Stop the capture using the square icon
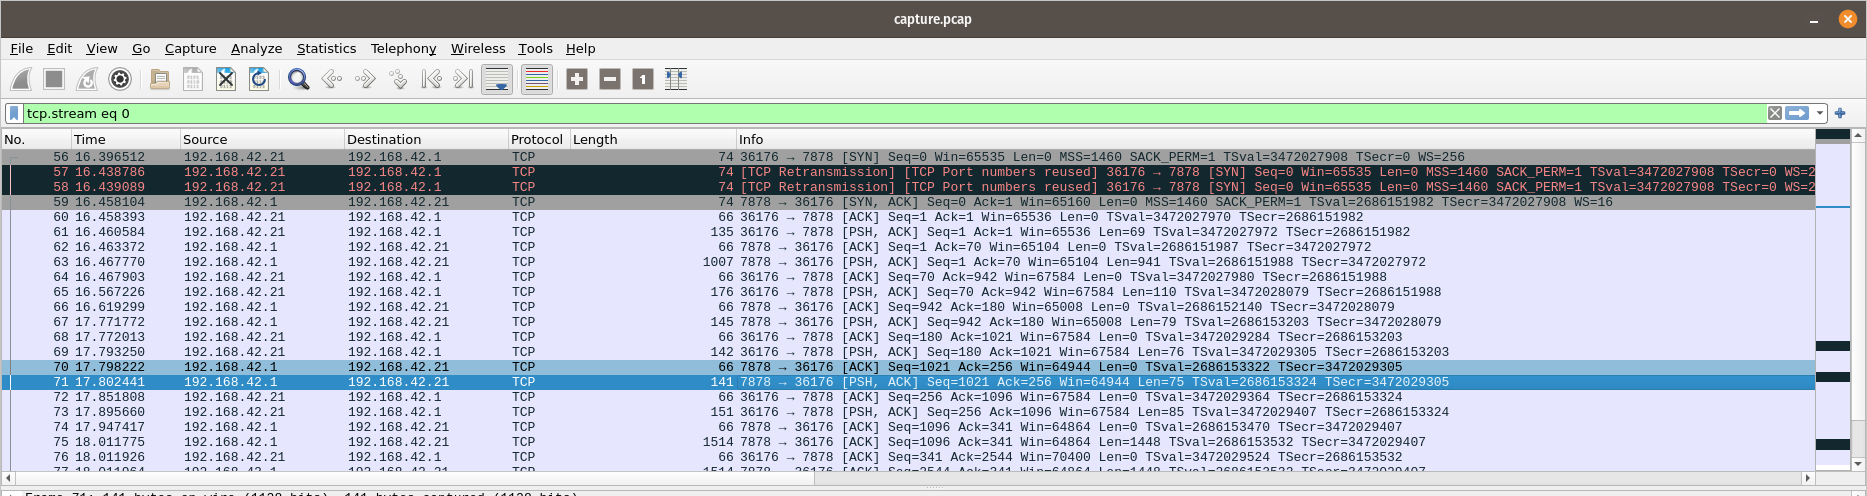This screenshot has height=496, width=1867. 54,79
